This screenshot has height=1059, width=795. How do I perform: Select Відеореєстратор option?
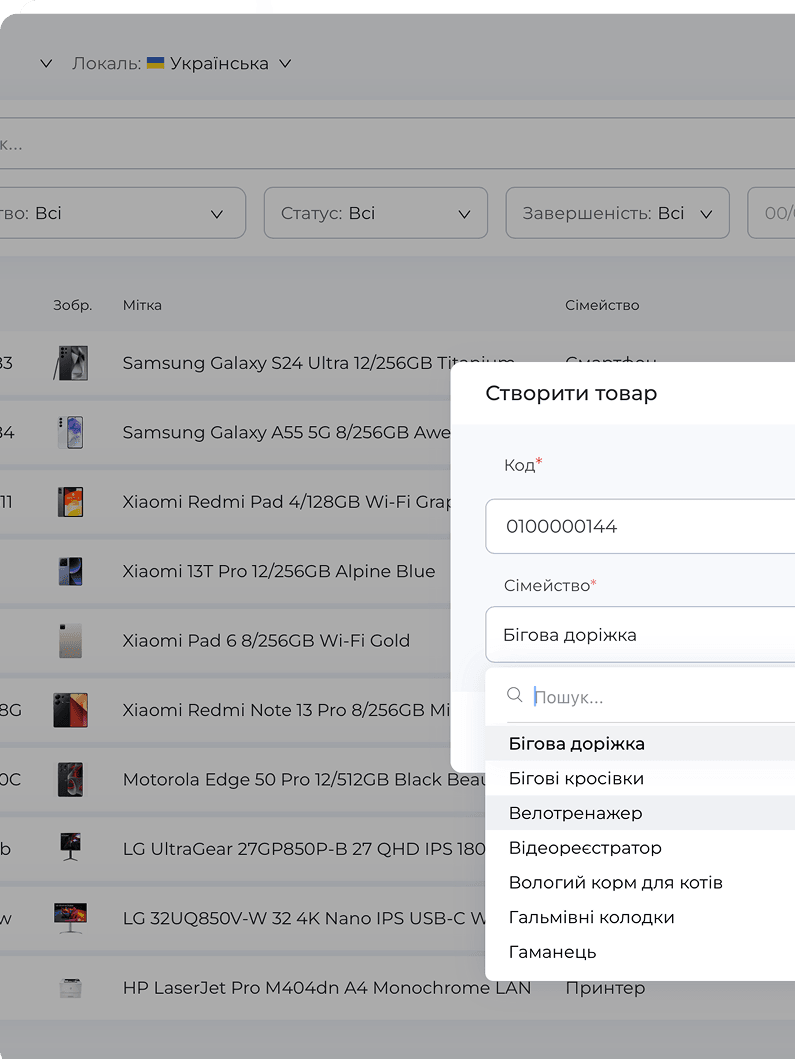point(640,848)
